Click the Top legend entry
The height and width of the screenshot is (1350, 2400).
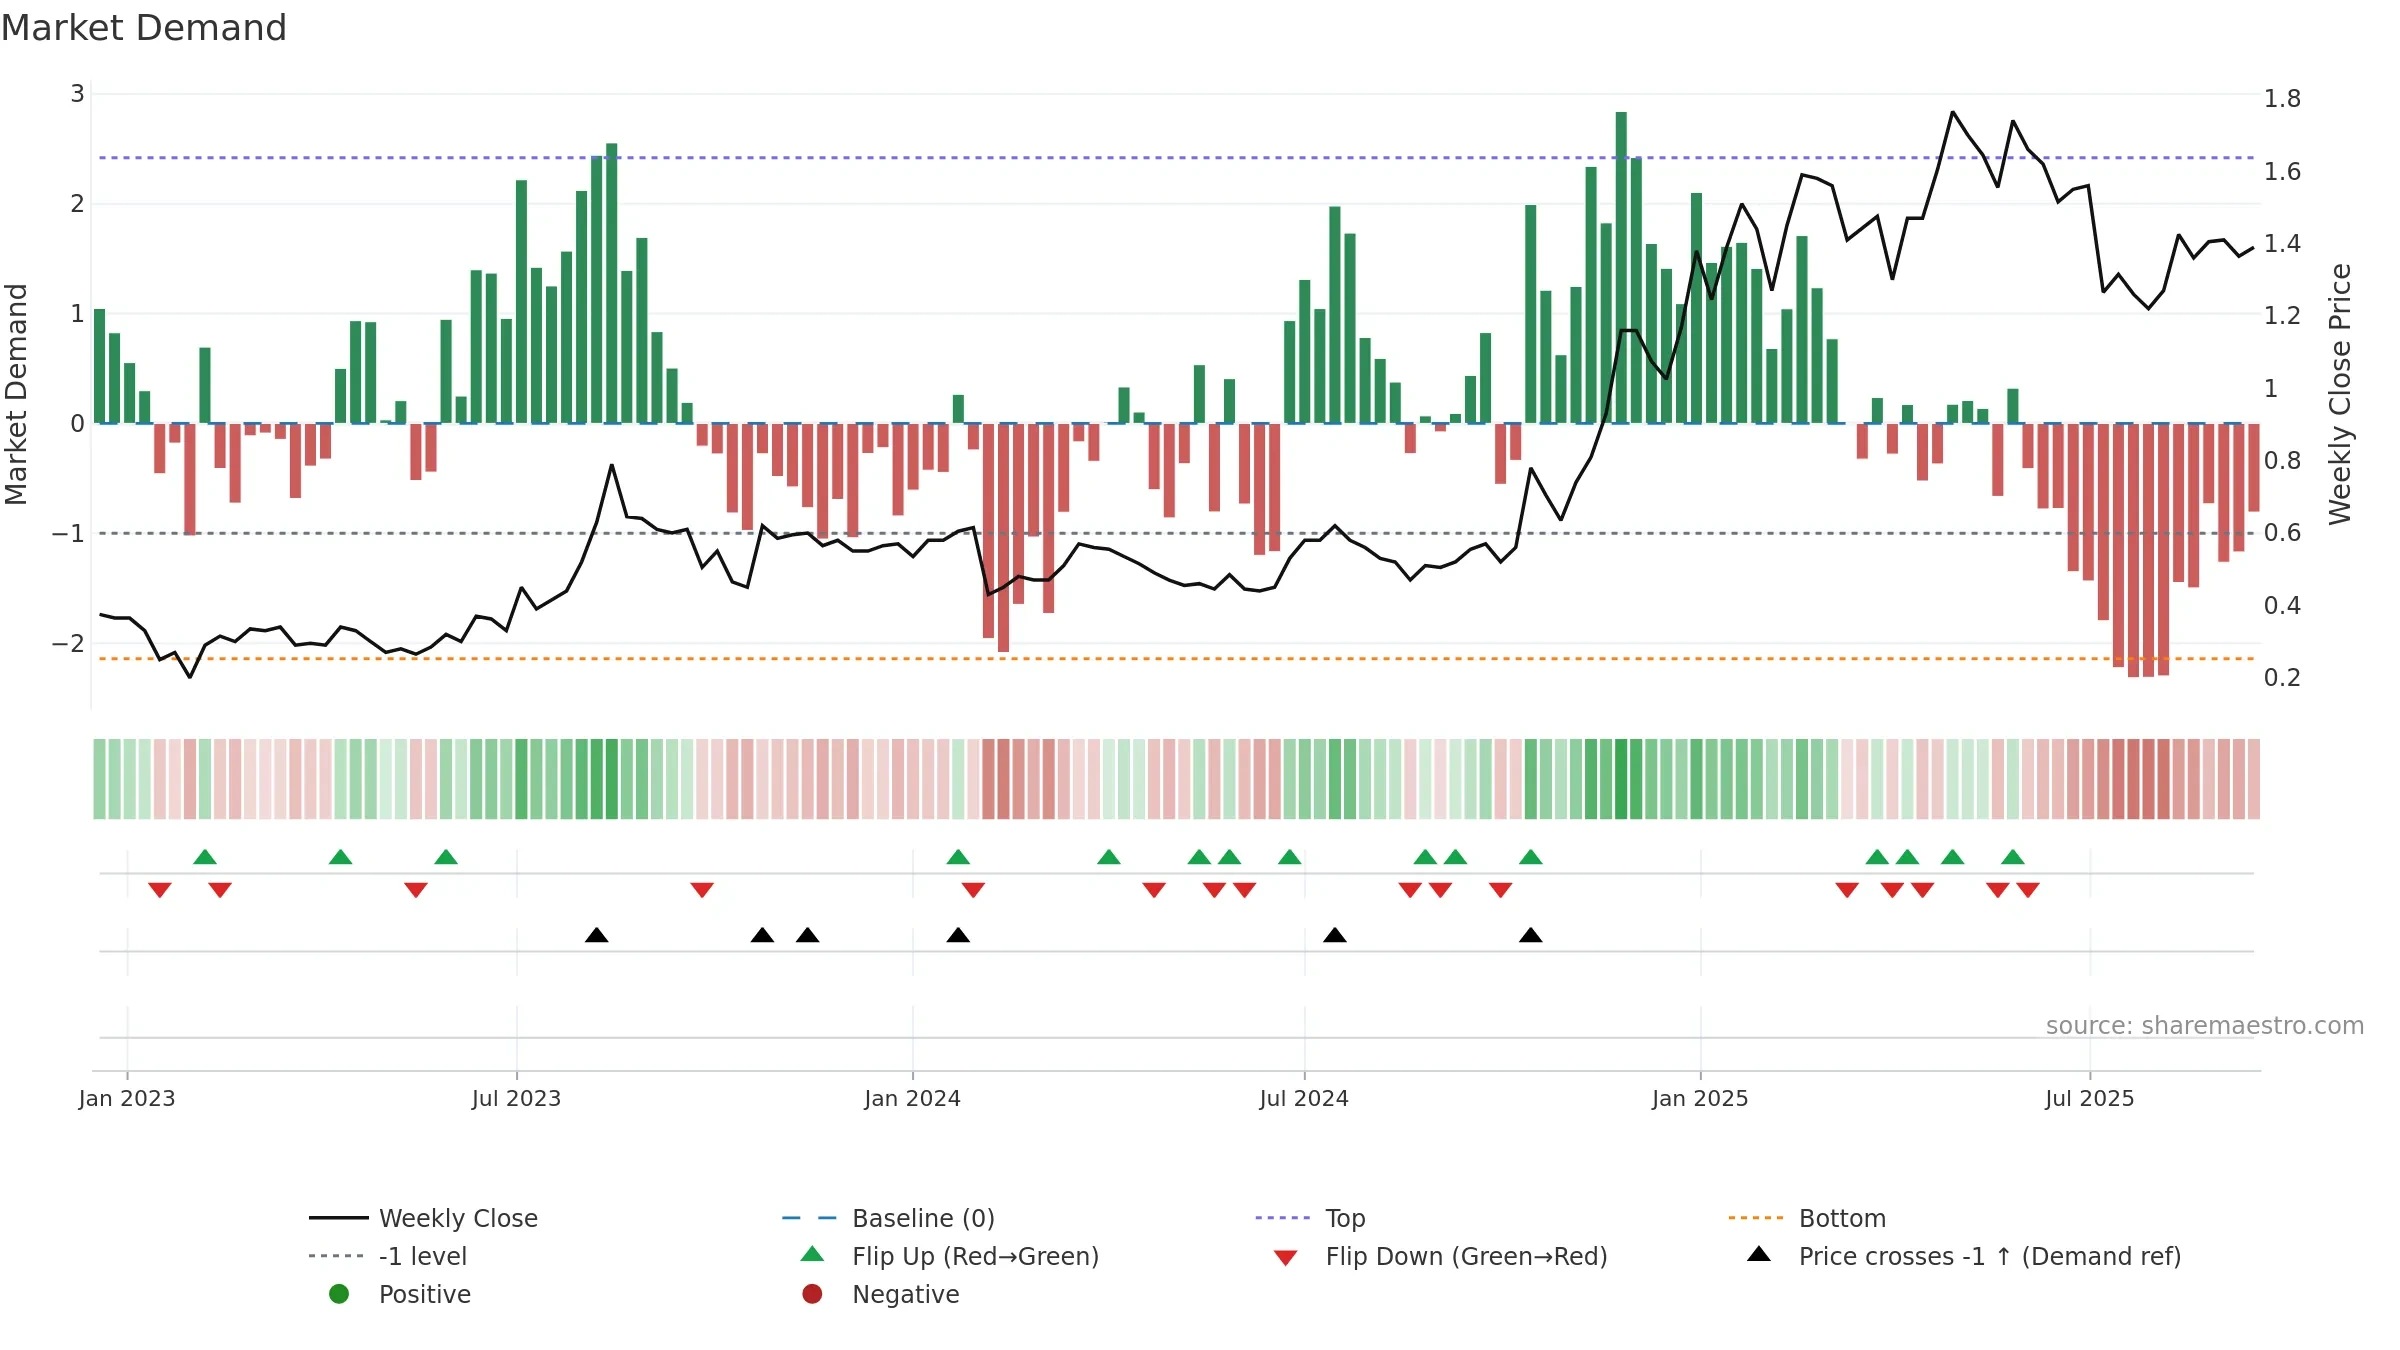coord(1310,1218)
